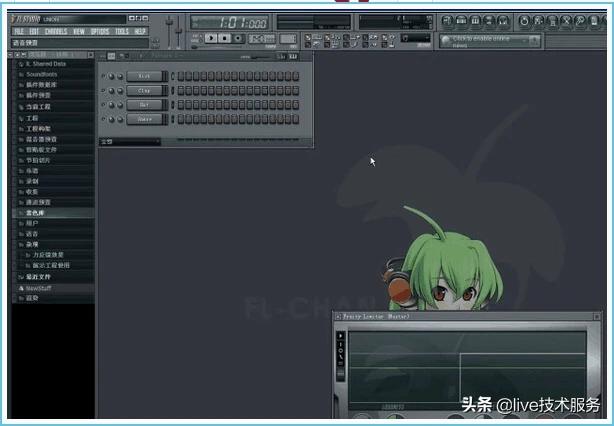Image resolution: width=614 pixels, height=426 pixels.
Task: Click the online news panel
Action: 488,40
